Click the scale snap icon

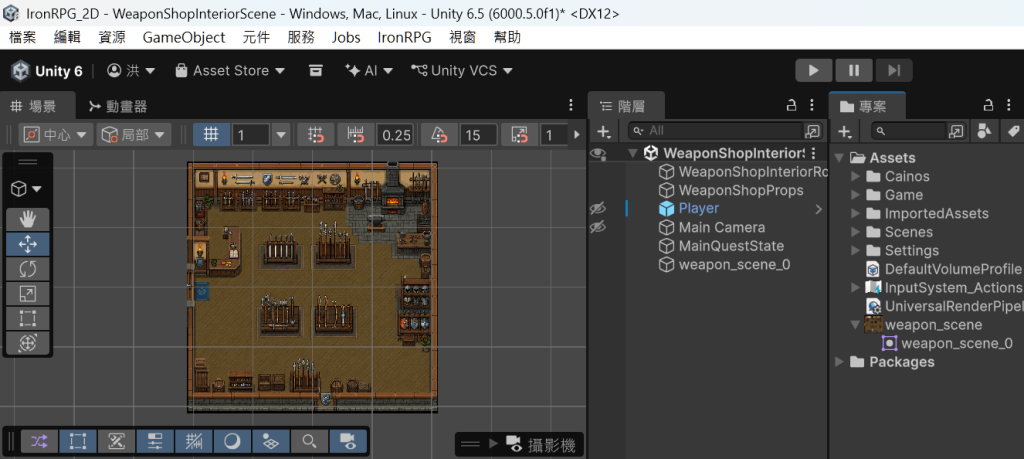pyautogui.click(x=520, y=135)
